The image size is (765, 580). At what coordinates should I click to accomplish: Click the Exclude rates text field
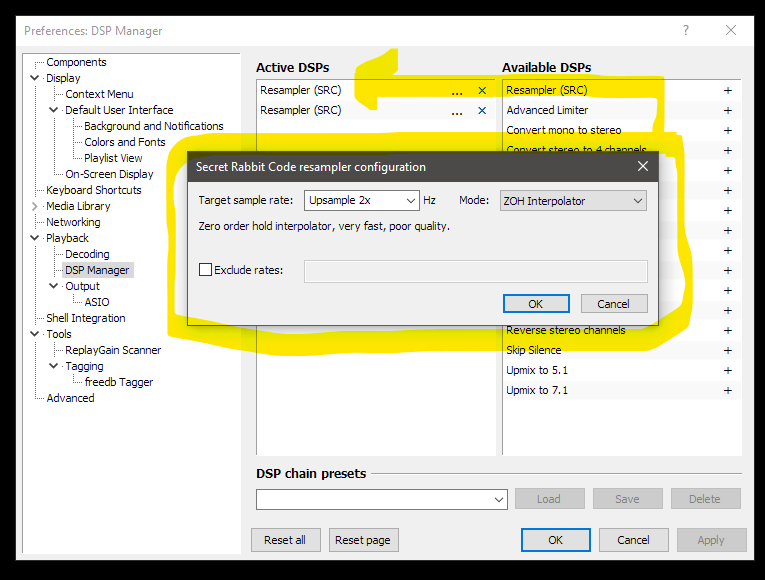tap(476, 271)
